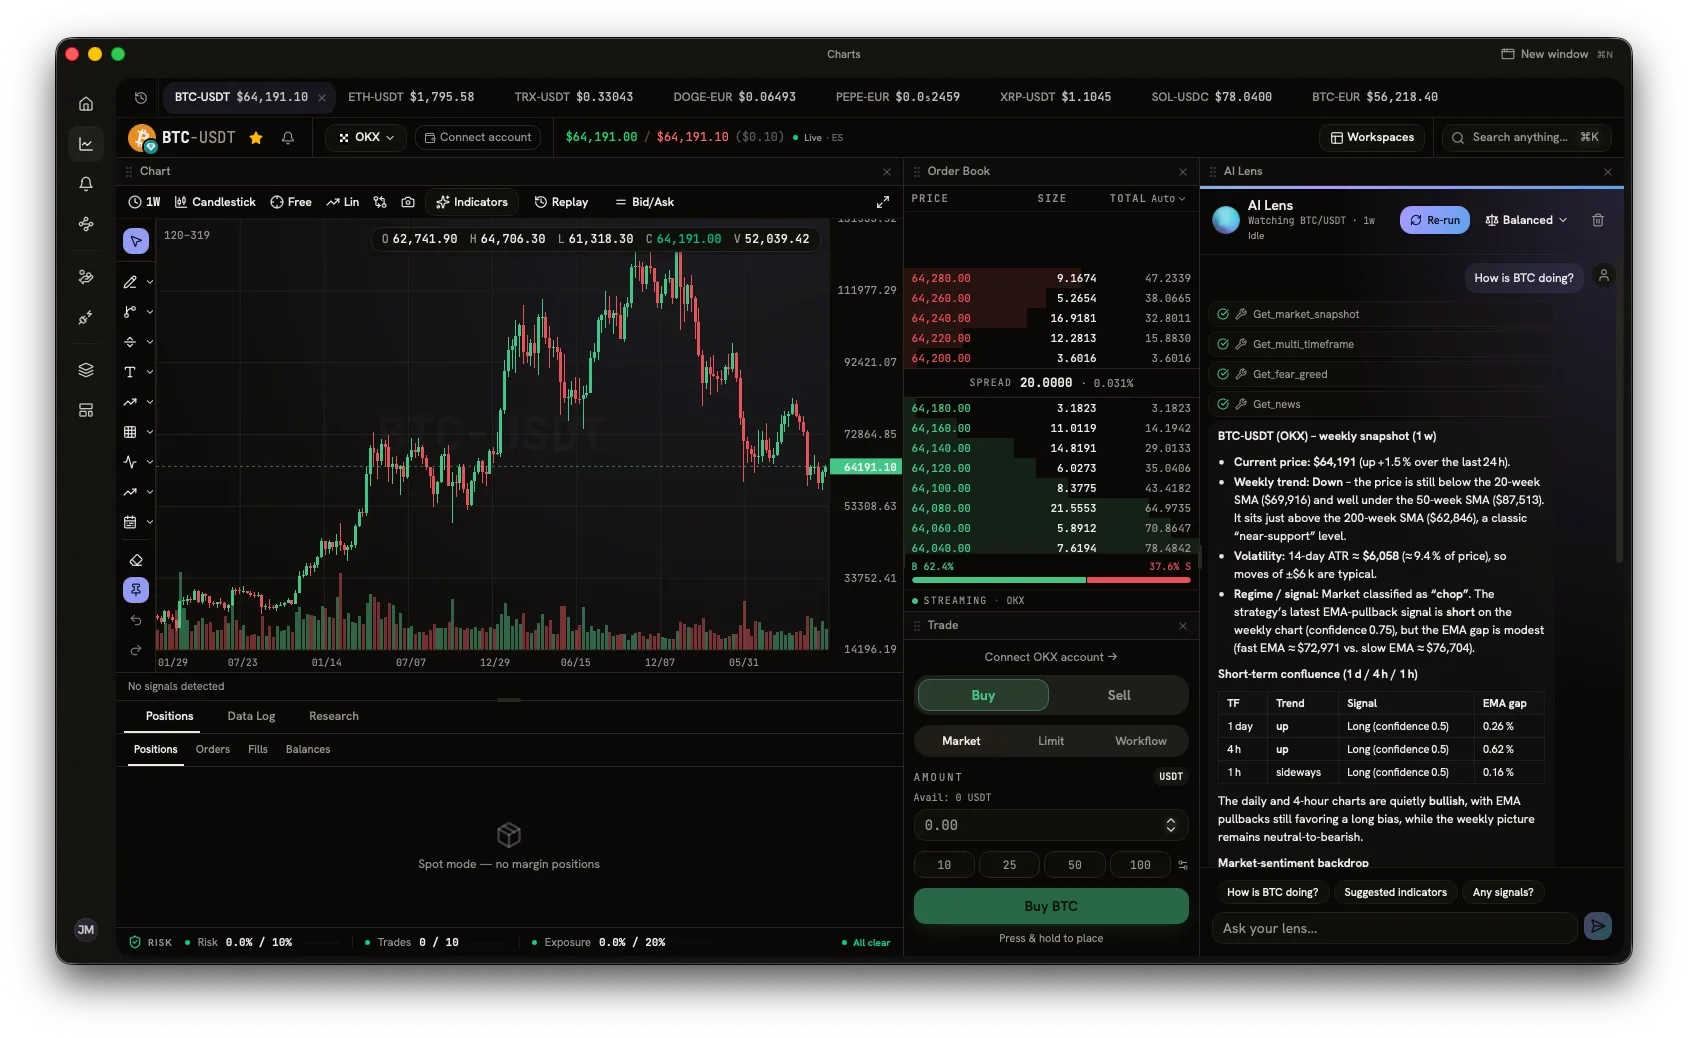This screenshot has width=1688, height=1038.
Task: Switch to Balances sub-tab
Action: pos(308,749)
